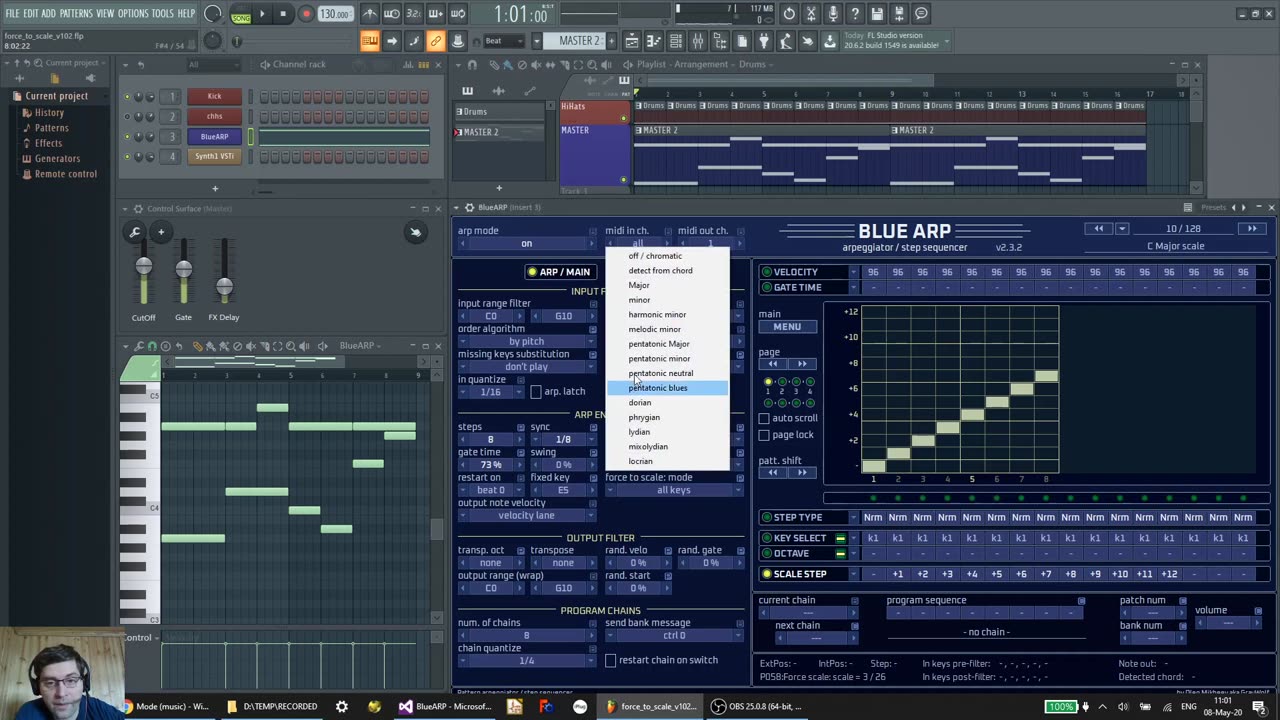Open the Beat snap dropdown
This screenshot has width=1280, height=720.
(x=502, y=41)
